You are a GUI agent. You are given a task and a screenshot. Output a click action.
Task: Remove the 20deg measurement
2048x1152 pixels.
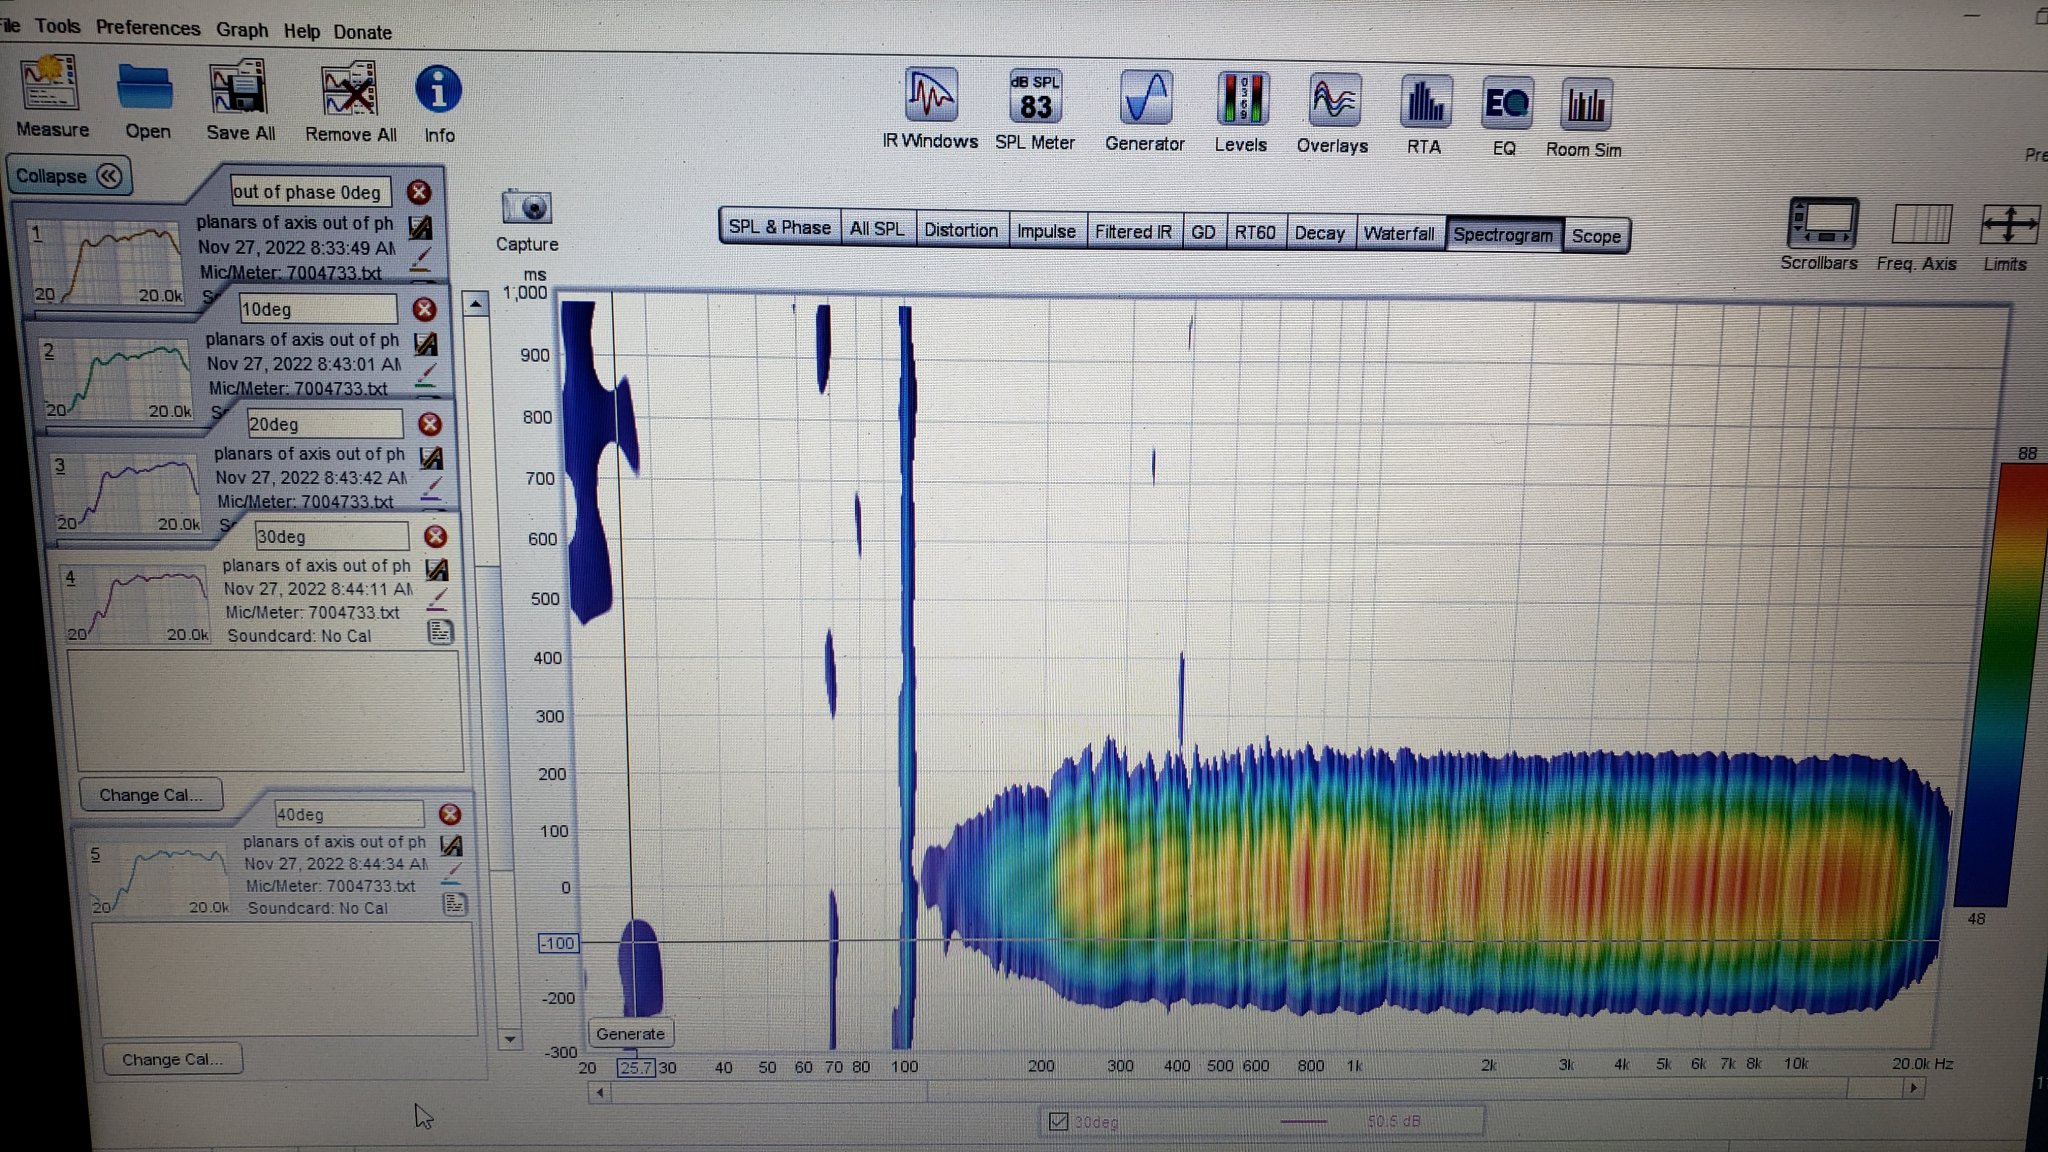click(430, 424)
